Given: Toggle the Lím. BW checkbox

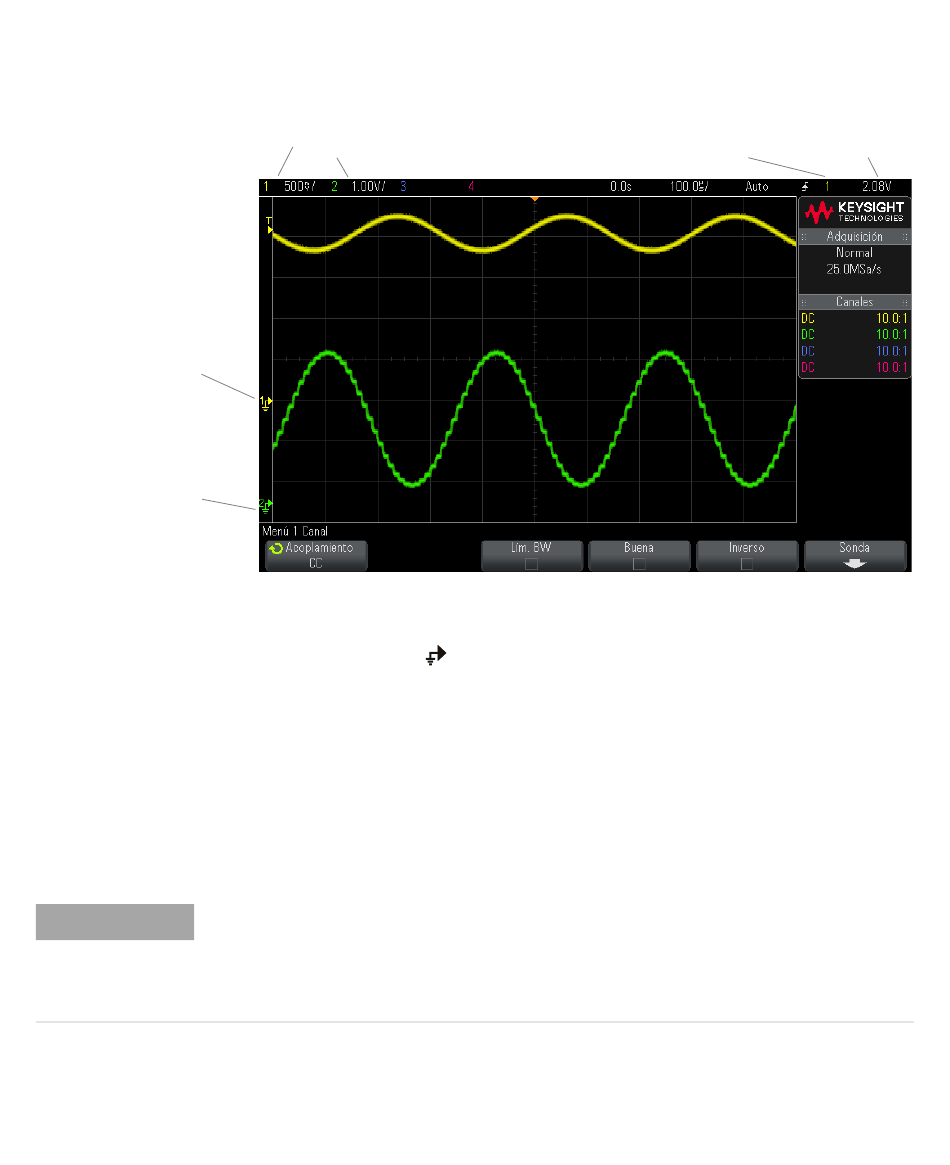Looking at the screenshot, I should [531, 564].
